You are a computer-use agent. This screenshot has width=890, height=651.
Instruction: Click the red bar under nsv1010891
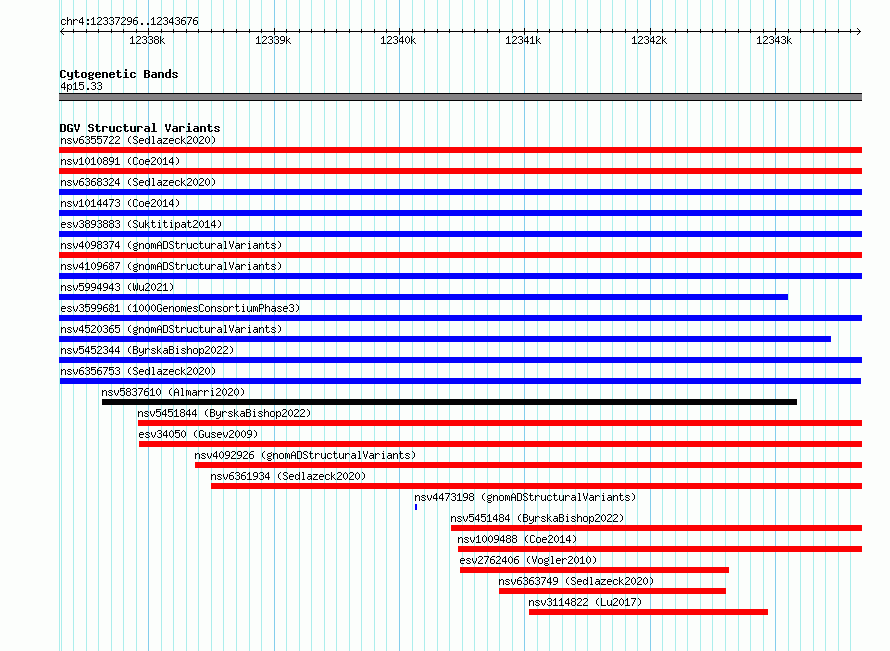tap(460, 171)
